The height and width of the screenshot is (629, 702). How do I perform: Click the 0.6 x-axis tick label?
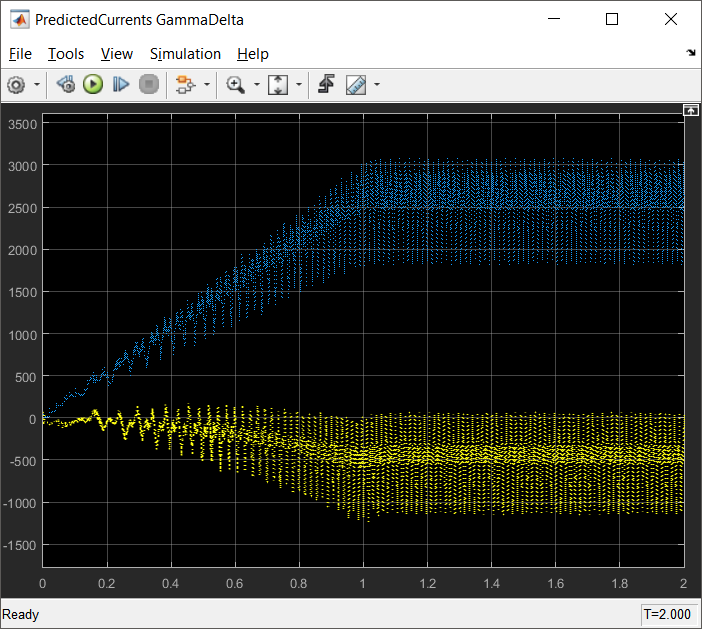click(235, 584)
